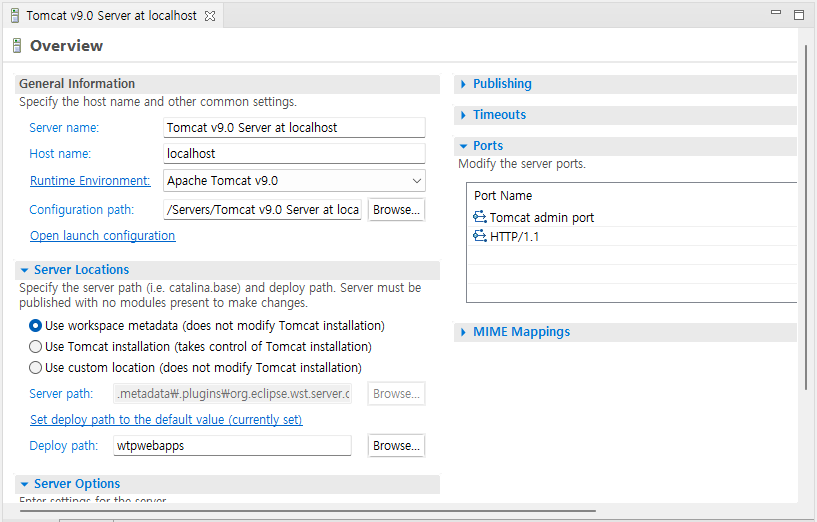Click the vertical scrollbar of the editor
The width and height of the screenshot is (817, 522).
[806, 218]
